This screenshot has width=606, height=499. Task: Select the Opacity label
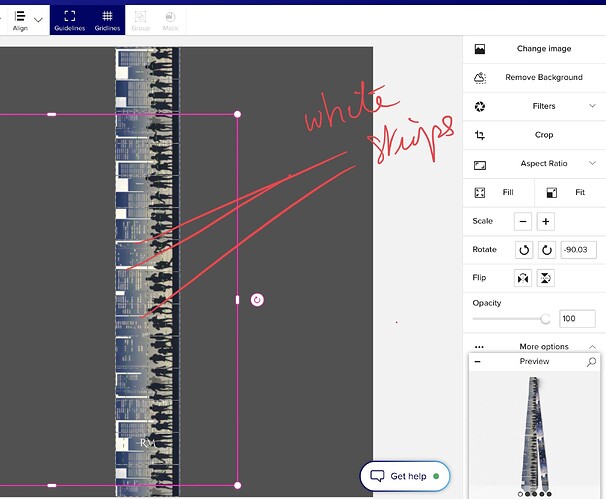487,303
